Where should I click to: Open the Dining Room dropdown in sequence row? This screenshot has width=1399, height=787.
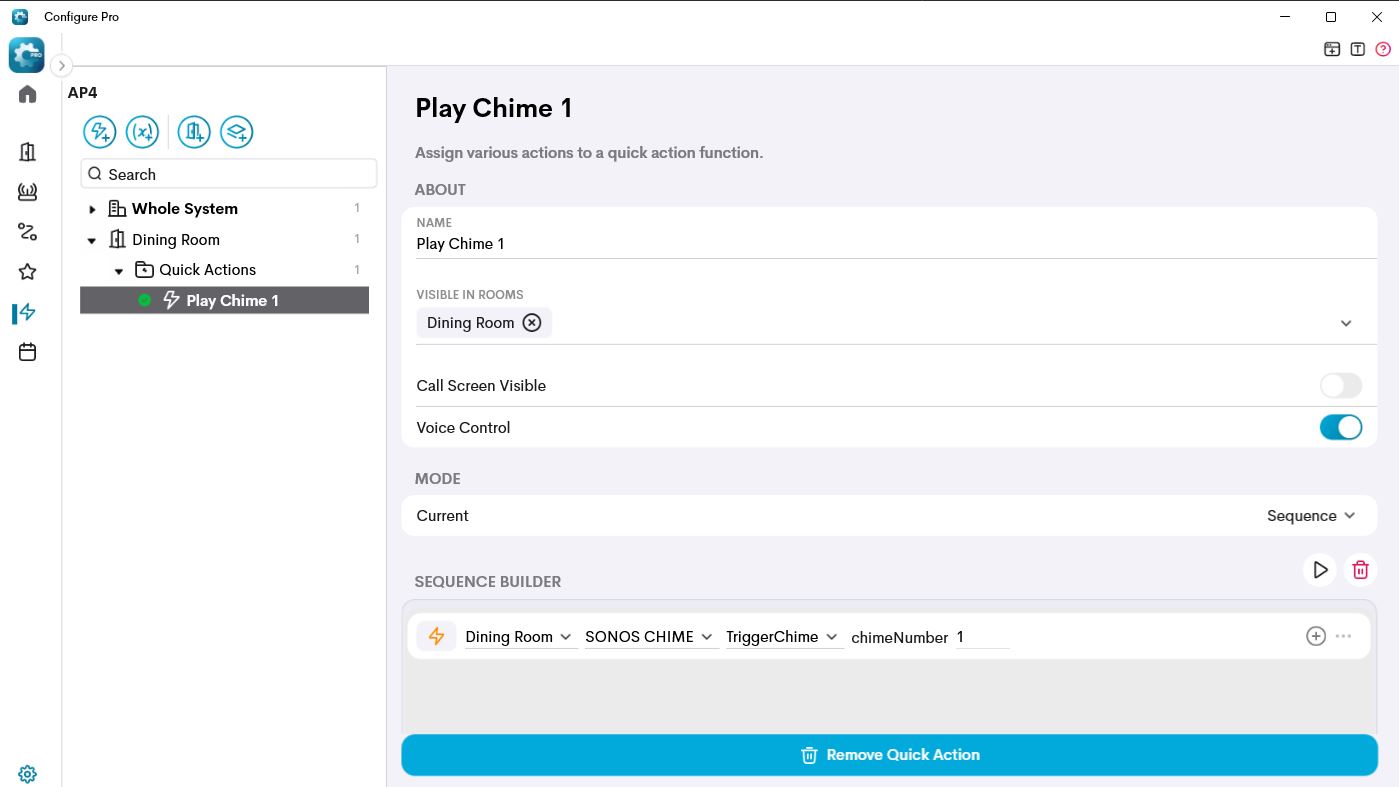[519, 637]
